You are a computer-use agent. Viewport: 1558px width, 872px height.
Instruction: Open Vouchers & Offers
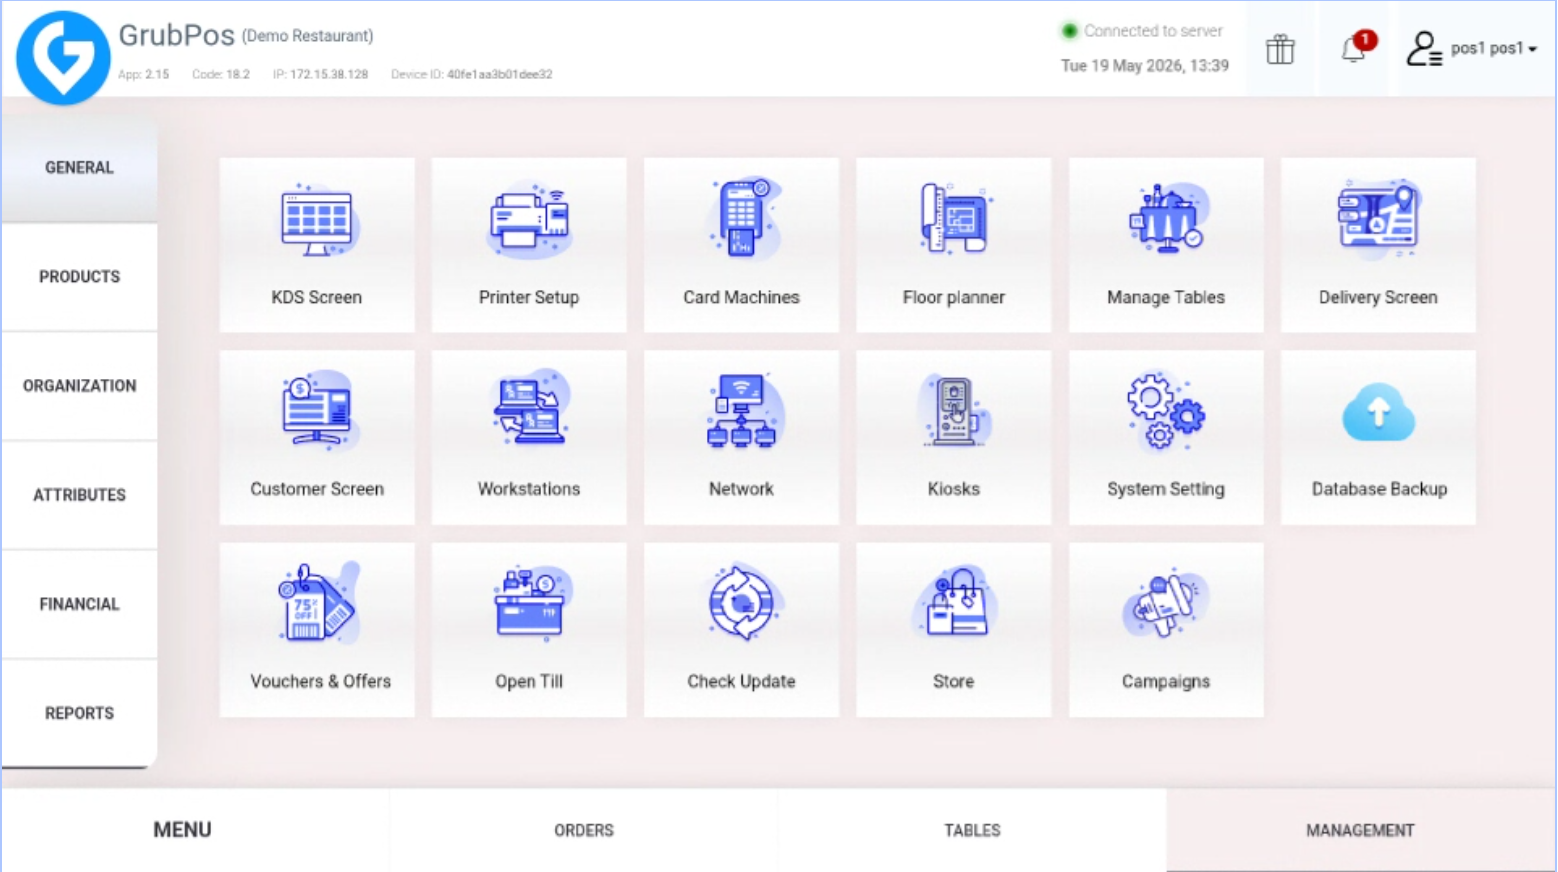tap(317, 630)
